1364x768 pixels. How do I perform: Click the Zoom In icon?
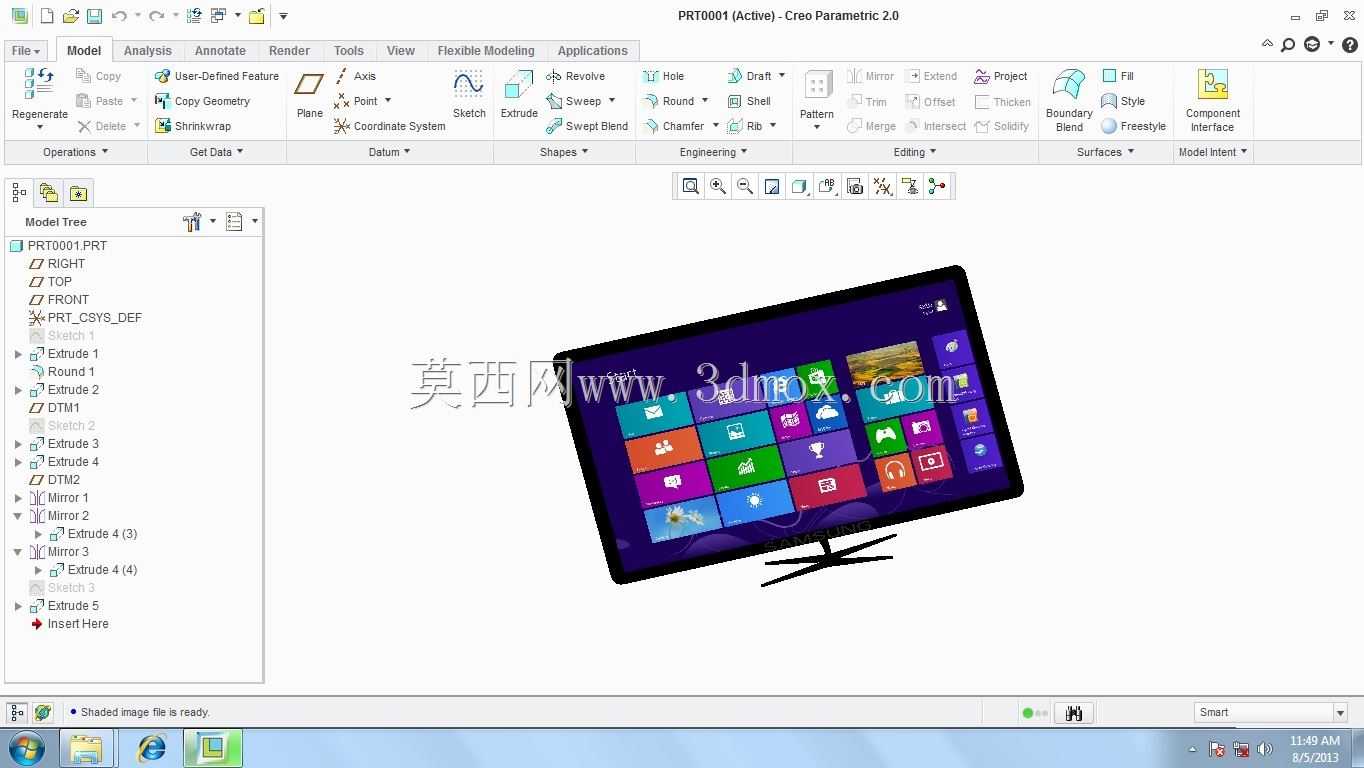(x=718, y=186)
